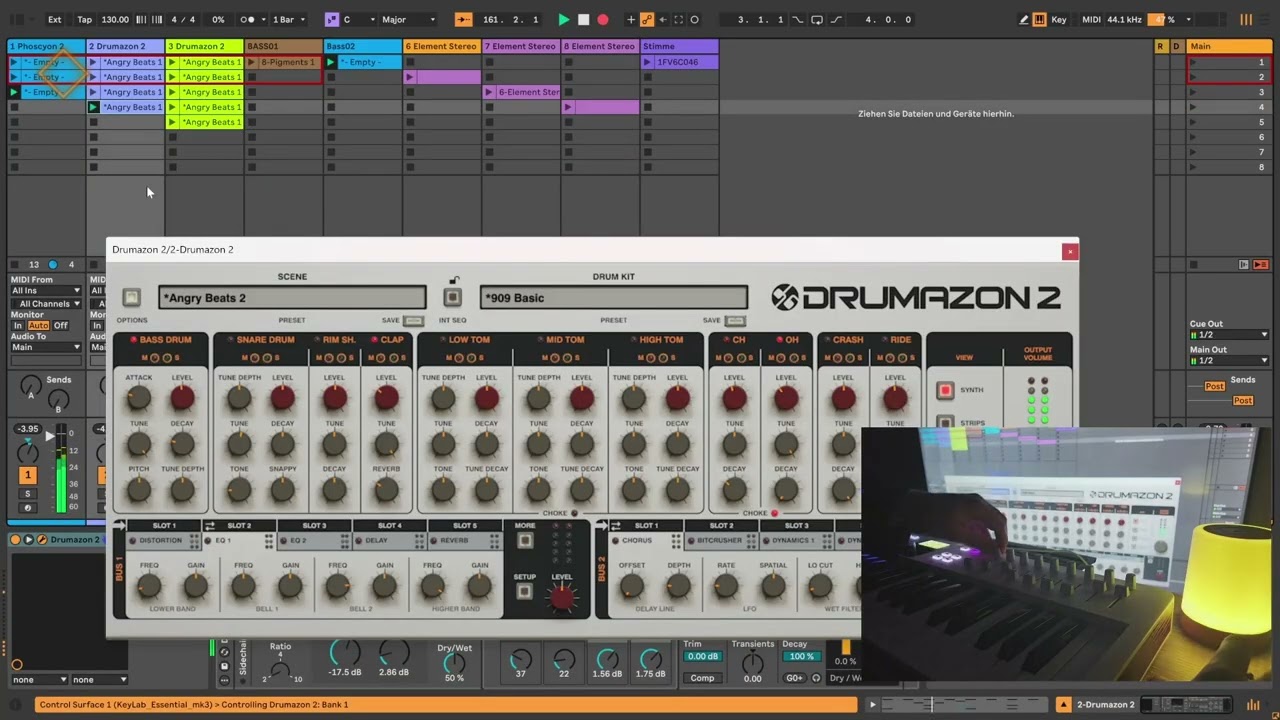Screen dimensions: 1280x720
Task: Toggle the Ext sync button
Action: tap(55, 19)
